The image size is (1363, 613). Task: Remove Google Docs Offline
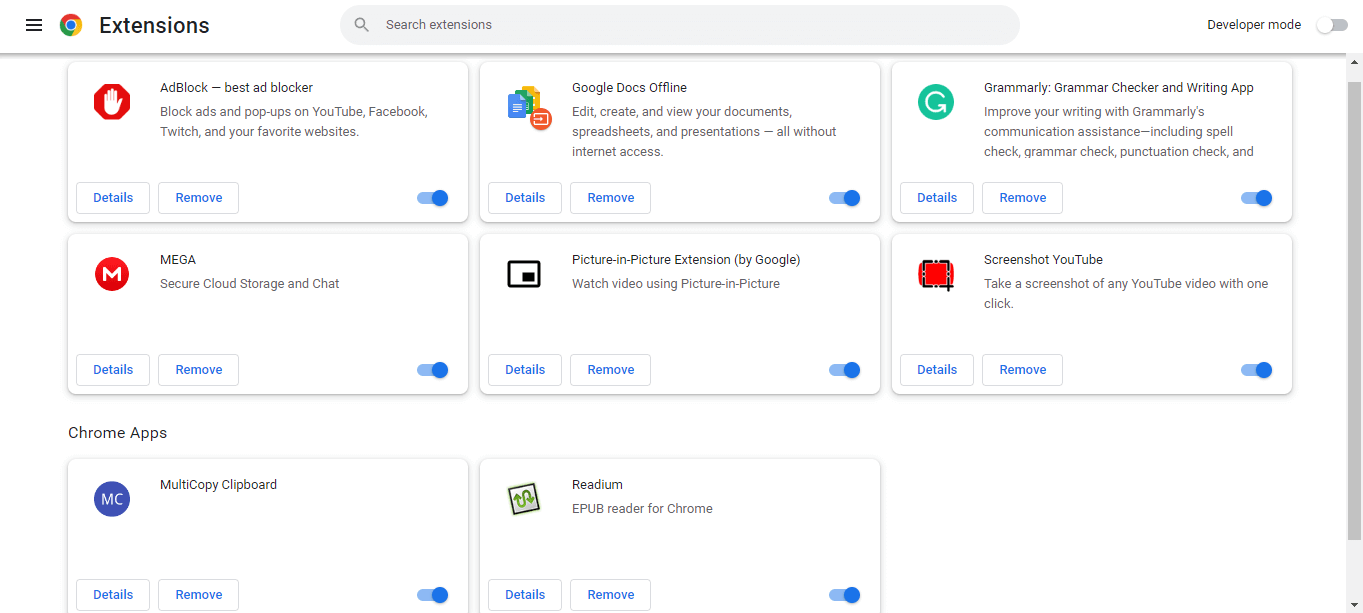(x=611, y=198)
